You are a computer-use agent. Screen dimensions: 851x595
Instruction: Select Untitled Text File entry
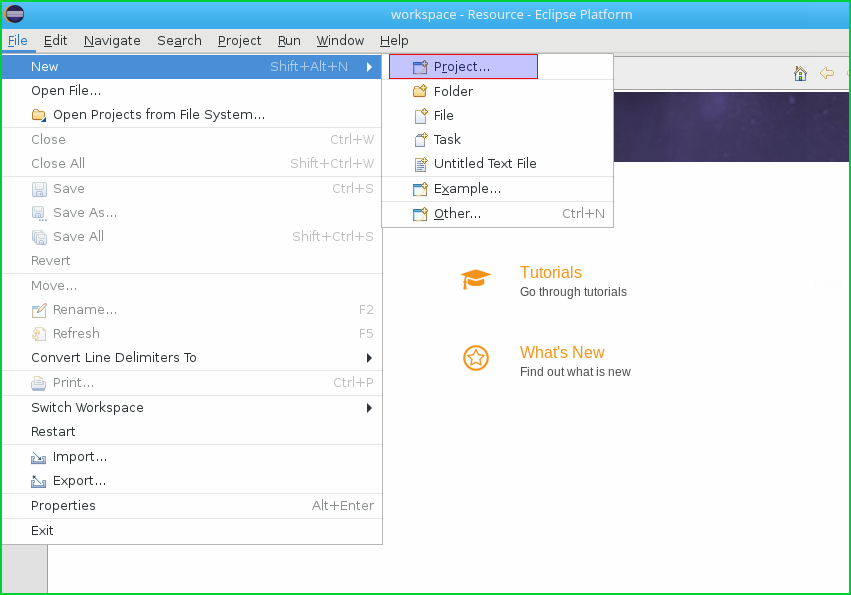(498, 164)
